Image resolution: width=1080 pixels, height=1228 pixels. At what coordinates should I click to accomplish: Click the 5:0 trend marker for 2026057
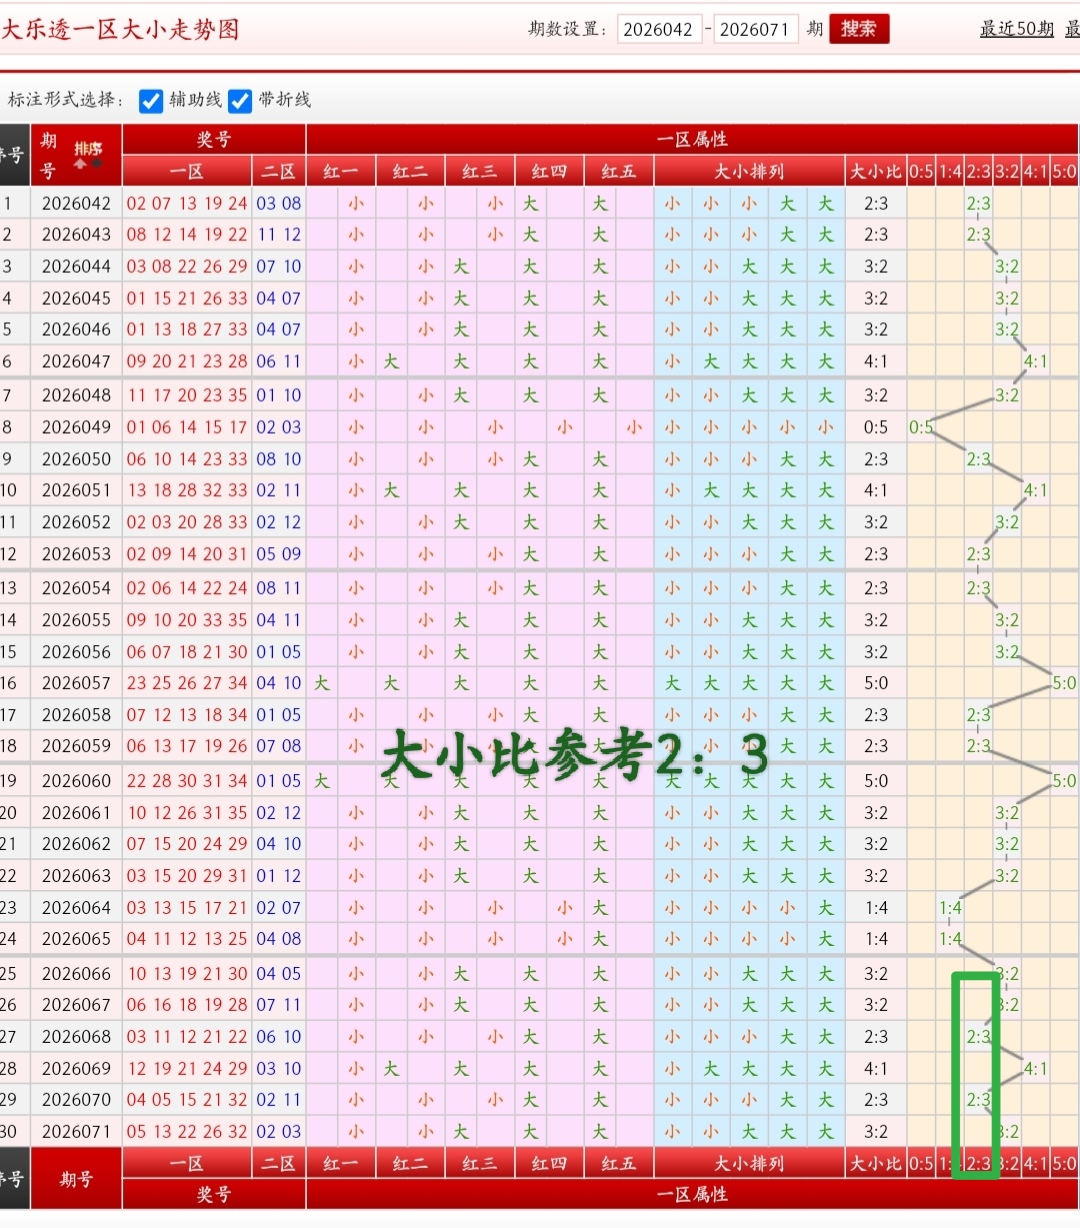click(x=1064, y=683)
